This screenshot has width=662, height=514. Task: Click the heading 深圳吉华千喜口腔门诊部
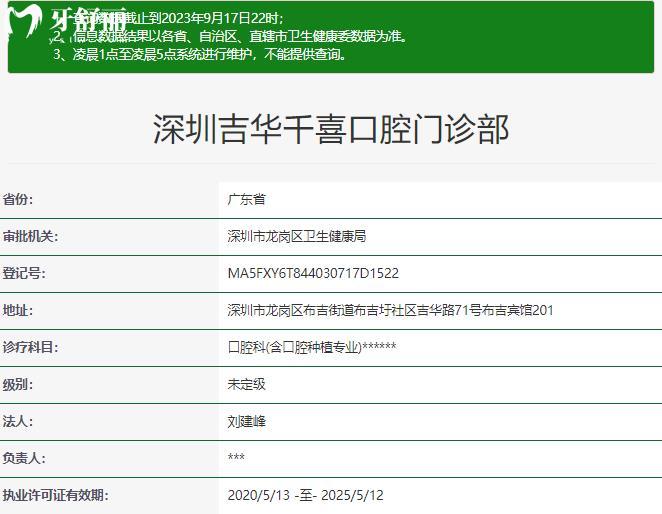[331, 129]
